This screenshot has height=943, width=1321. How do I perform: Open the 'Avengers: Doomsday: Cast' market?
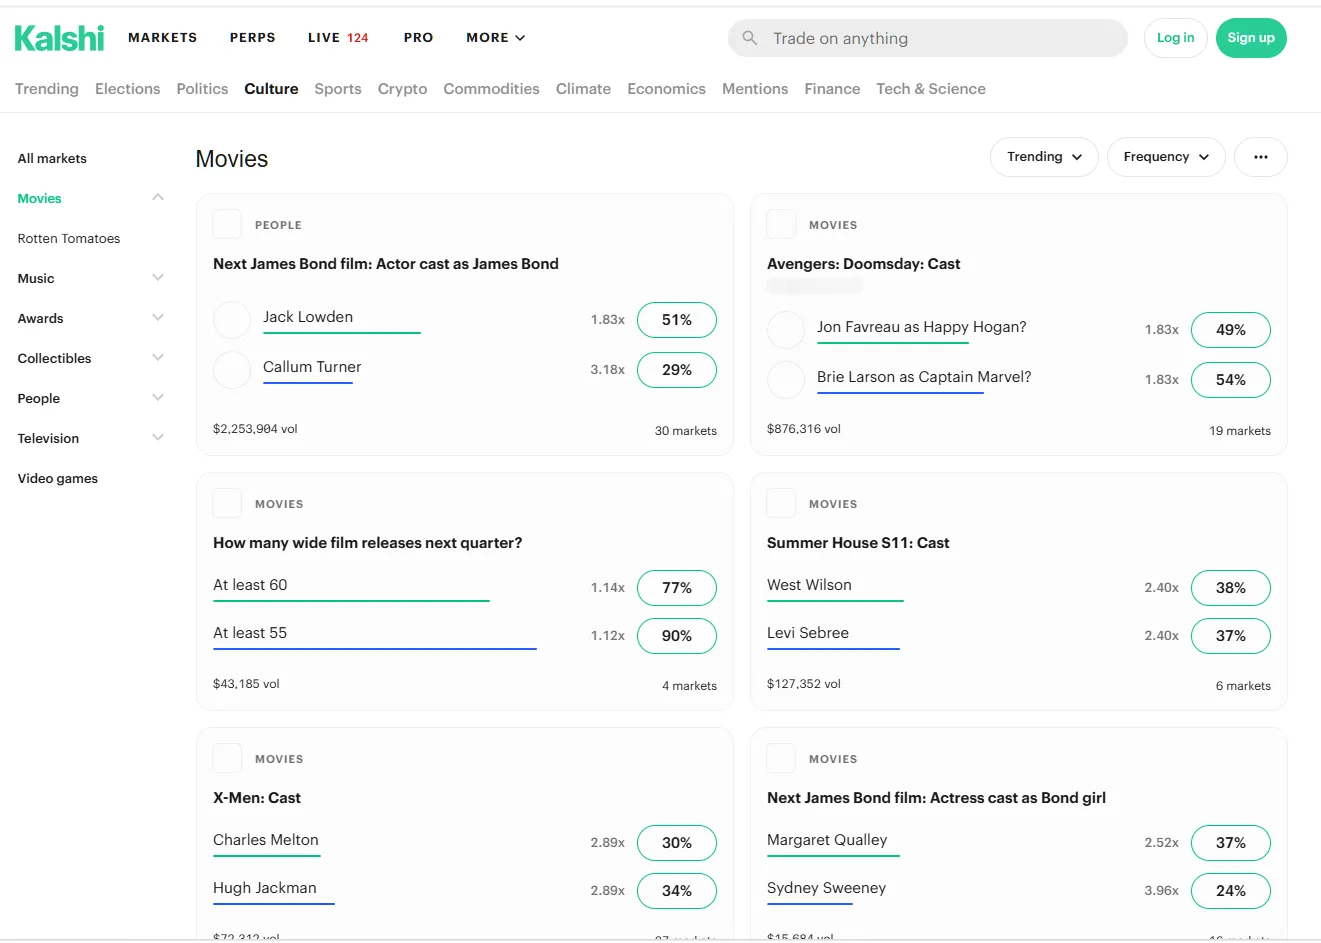click(864, 264)
